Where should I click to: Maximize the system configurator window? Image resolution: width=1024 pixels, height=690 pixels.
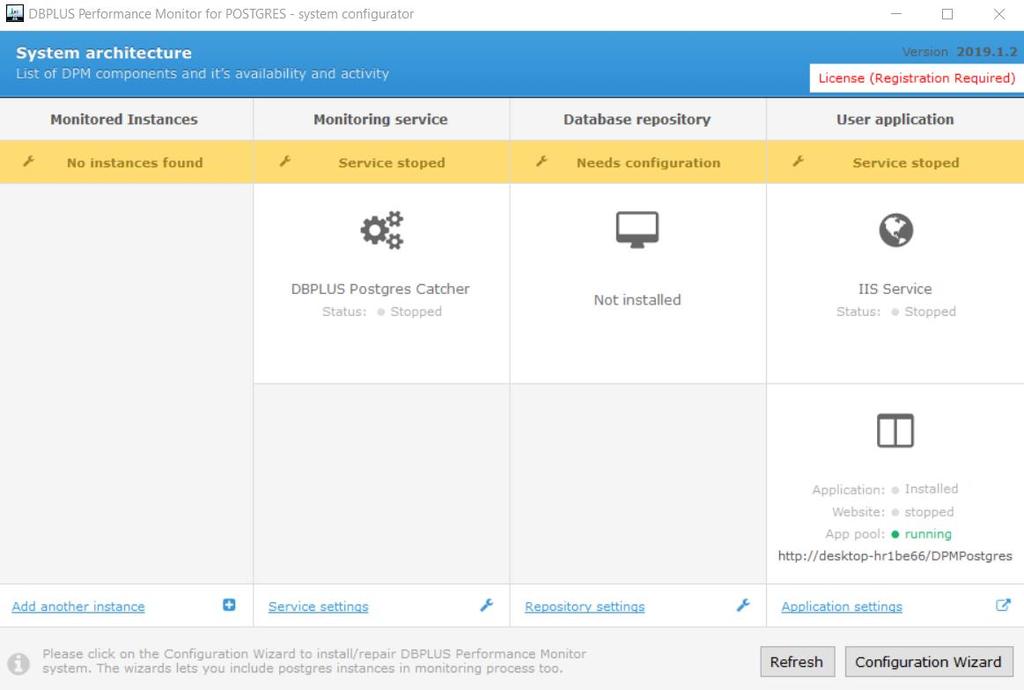click(x=948, y=14)
